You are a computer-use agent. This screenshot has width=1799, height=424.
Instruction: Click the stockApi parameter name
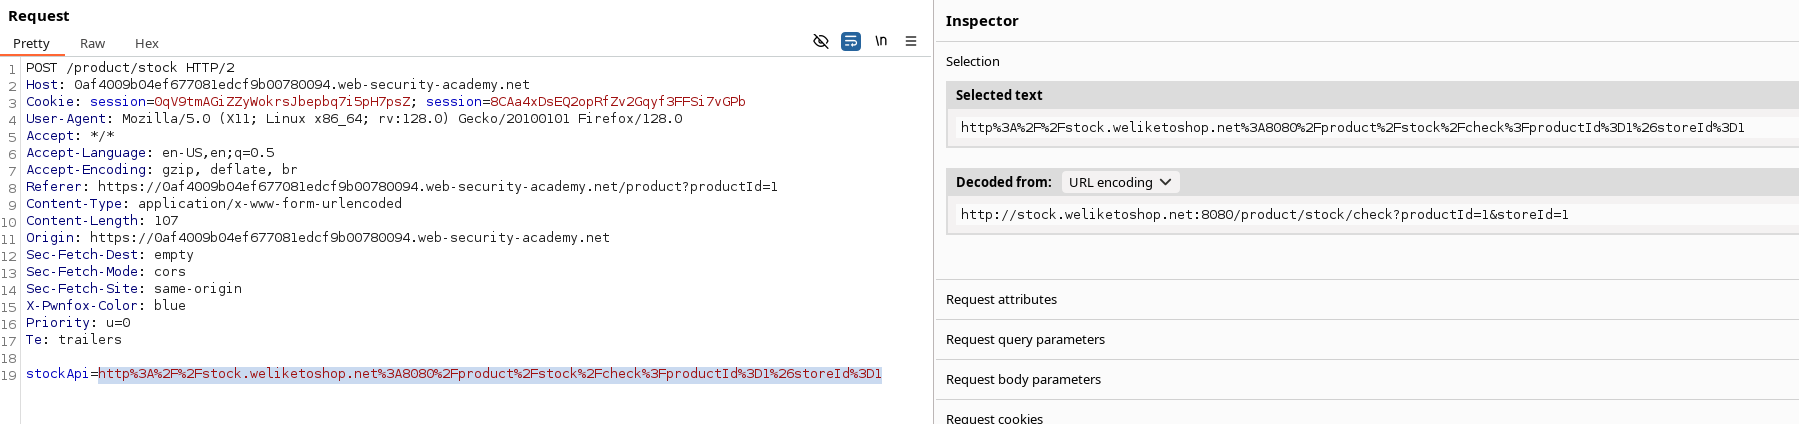57,373
